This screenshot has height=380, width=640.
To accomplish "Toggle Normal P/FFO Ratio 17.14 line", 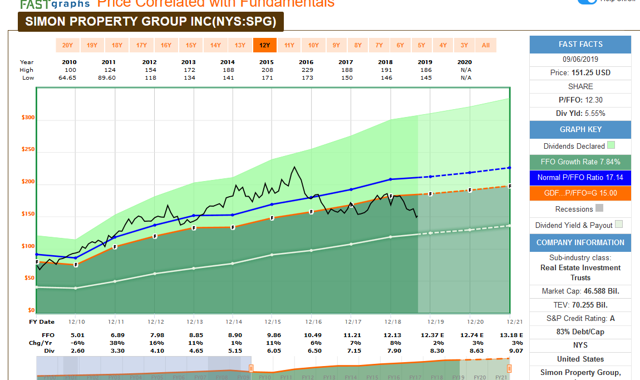I will click(580, 178).
